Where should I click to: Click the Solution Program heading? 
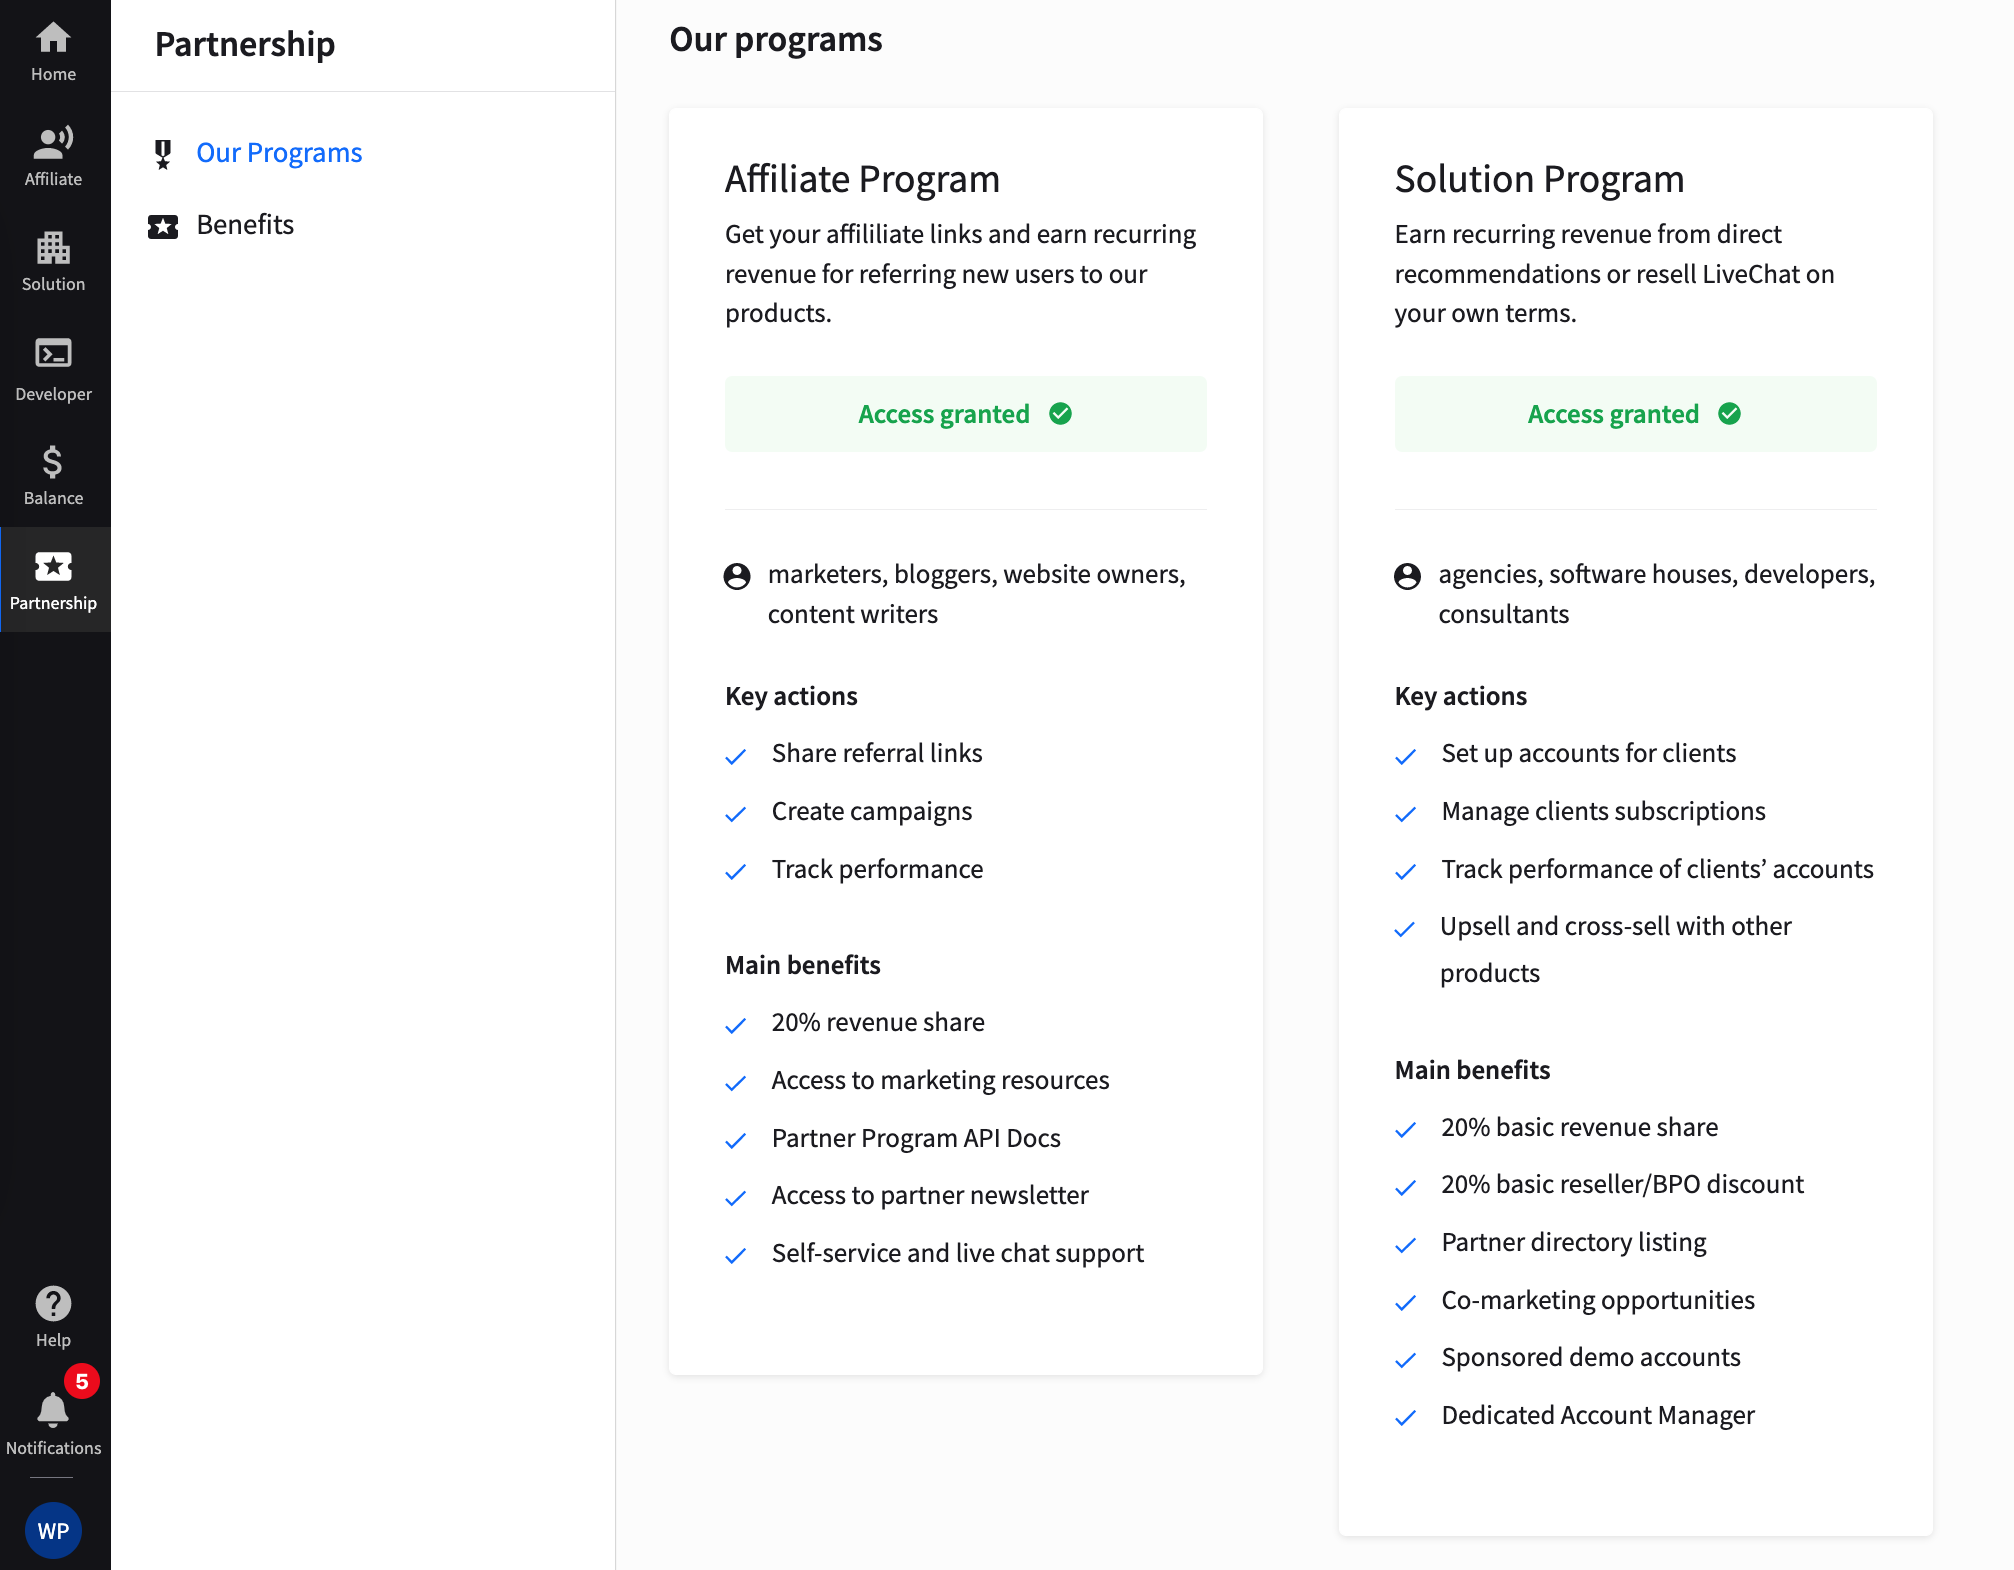click(x=1539, y=180)
